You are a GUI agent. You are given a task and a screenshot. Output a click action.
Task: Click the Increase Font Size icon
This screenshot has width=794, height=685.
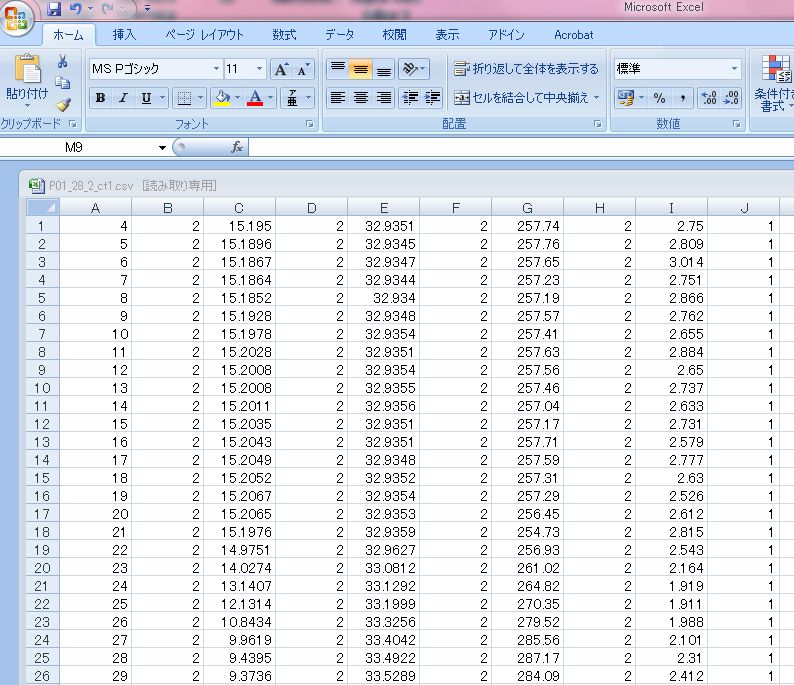[281, 69]
